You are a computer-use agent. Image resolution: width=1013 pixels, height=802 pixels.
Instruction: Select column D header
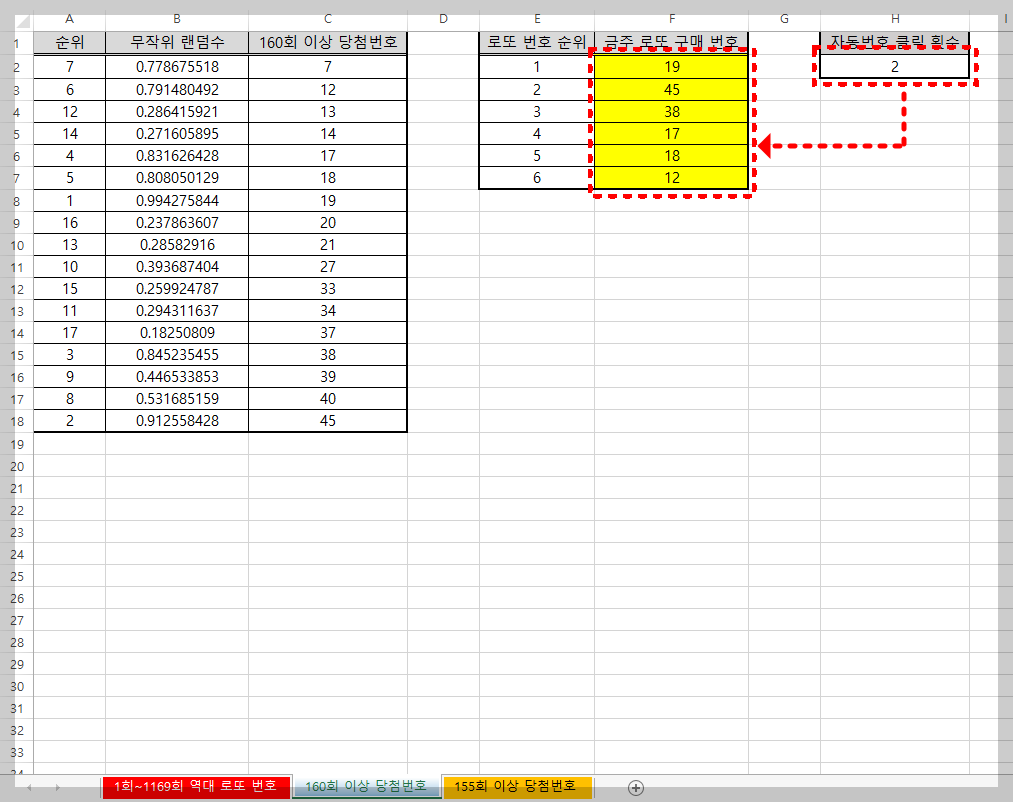(443, 19)
